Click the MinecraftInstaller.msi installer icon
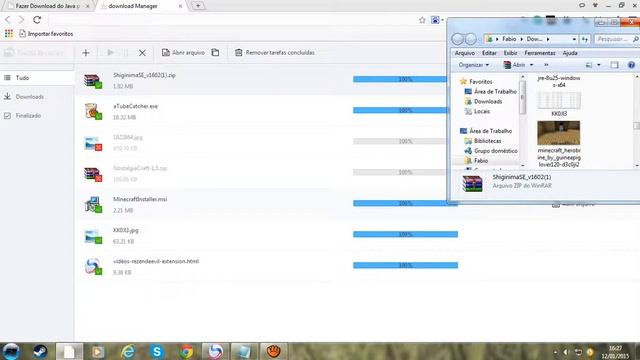640x360 pixels. coord(93,204)
